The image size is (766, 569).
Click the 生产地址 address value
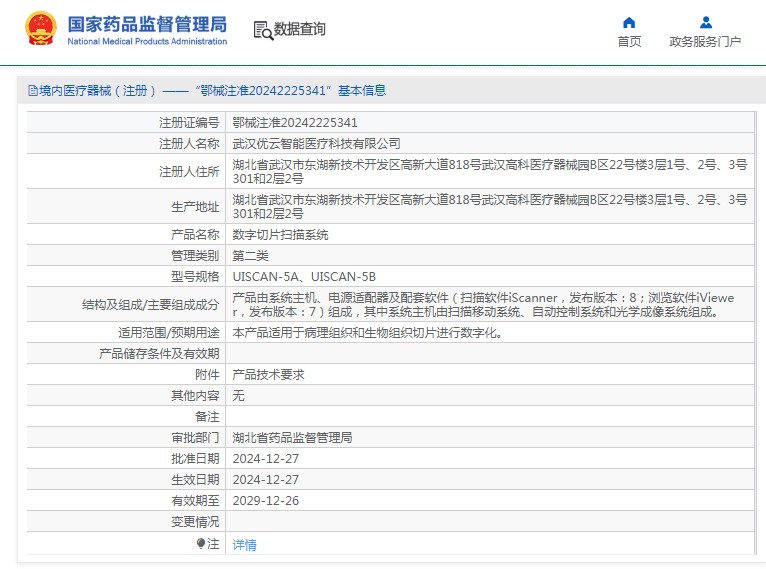490,207
